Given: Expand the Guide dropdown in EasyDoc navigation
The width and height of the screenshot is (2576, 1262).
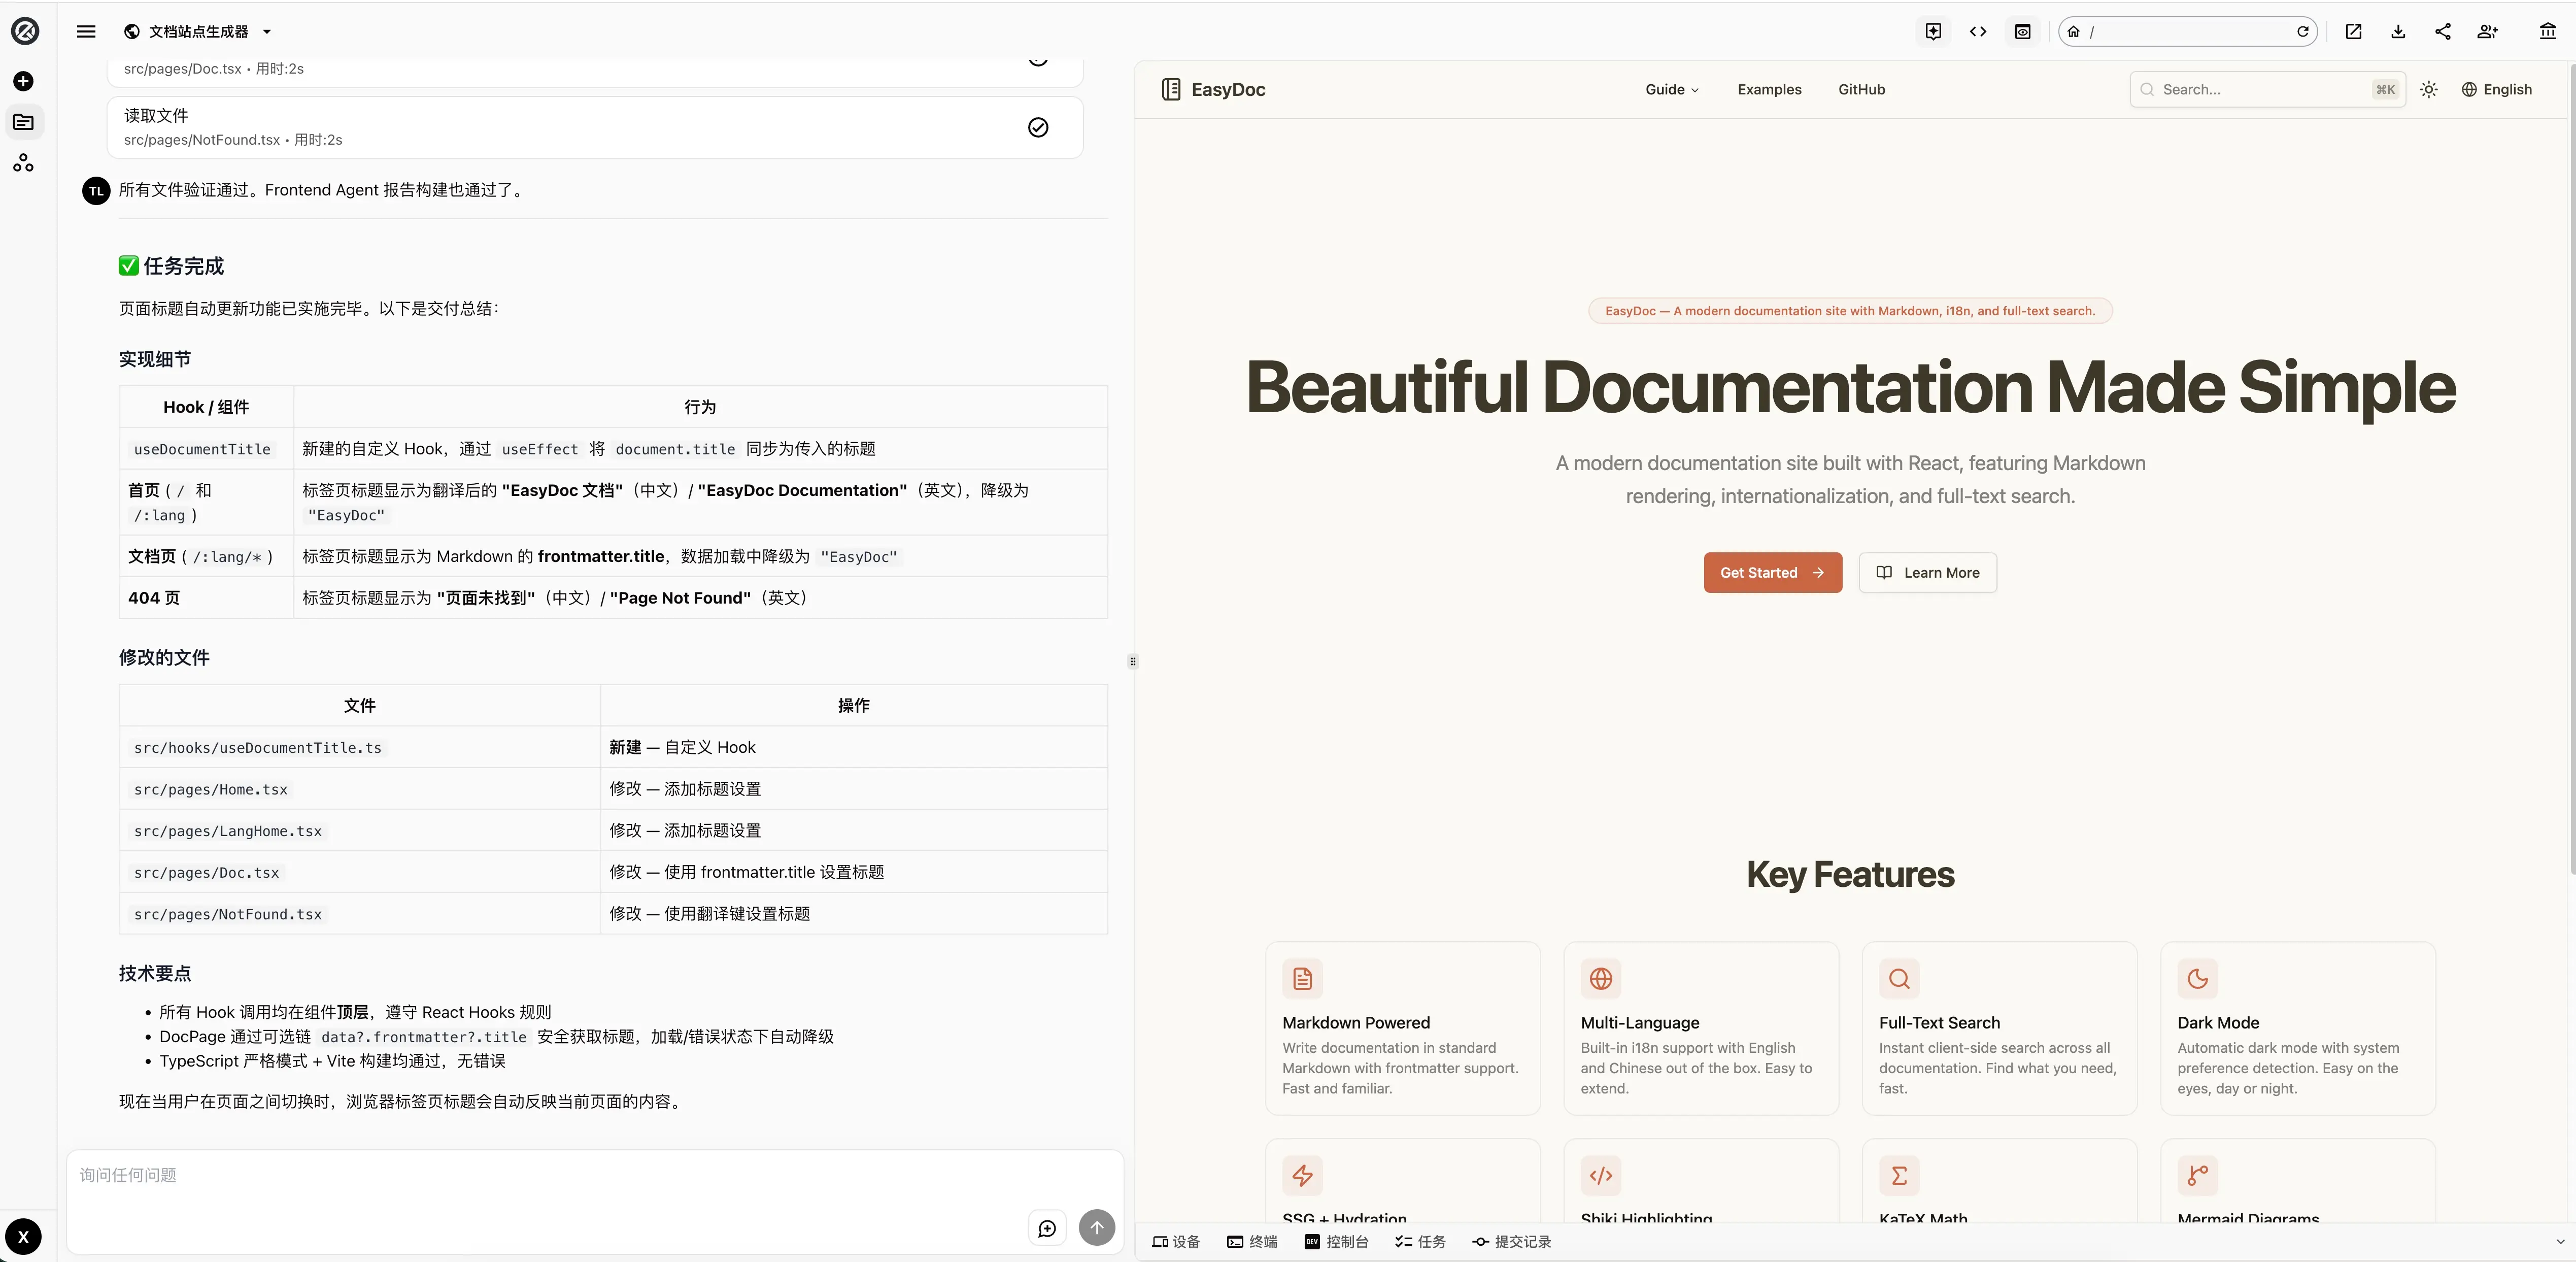Looking at the screenshot, I should click(x=1672, y=90).
